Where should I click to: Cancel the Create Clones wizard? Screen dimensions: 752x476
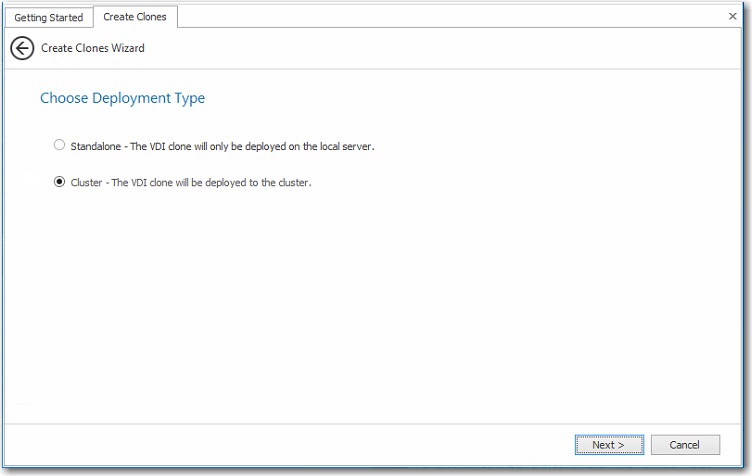pos(685,444)
